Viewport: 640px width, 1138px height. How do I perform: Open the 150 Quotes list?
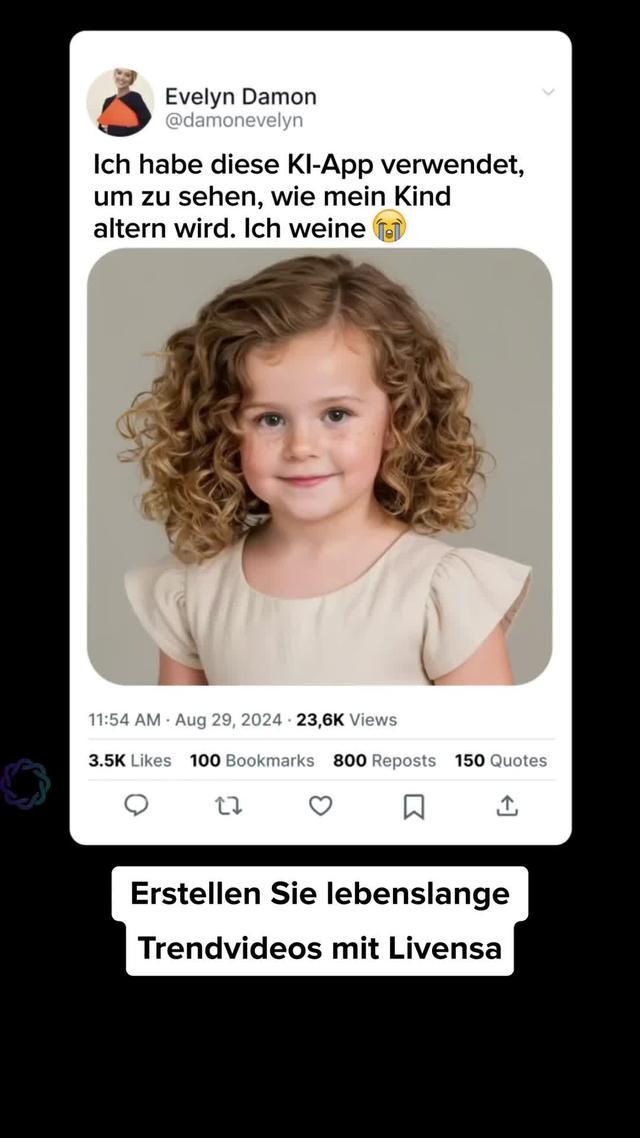click(x=500, y=761)
